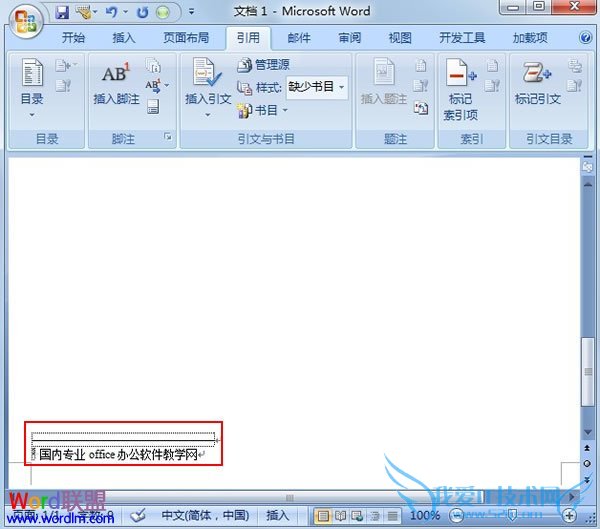Save document with Quick Access floppy icon
600x529 pixels.
[x=62, y=13]
